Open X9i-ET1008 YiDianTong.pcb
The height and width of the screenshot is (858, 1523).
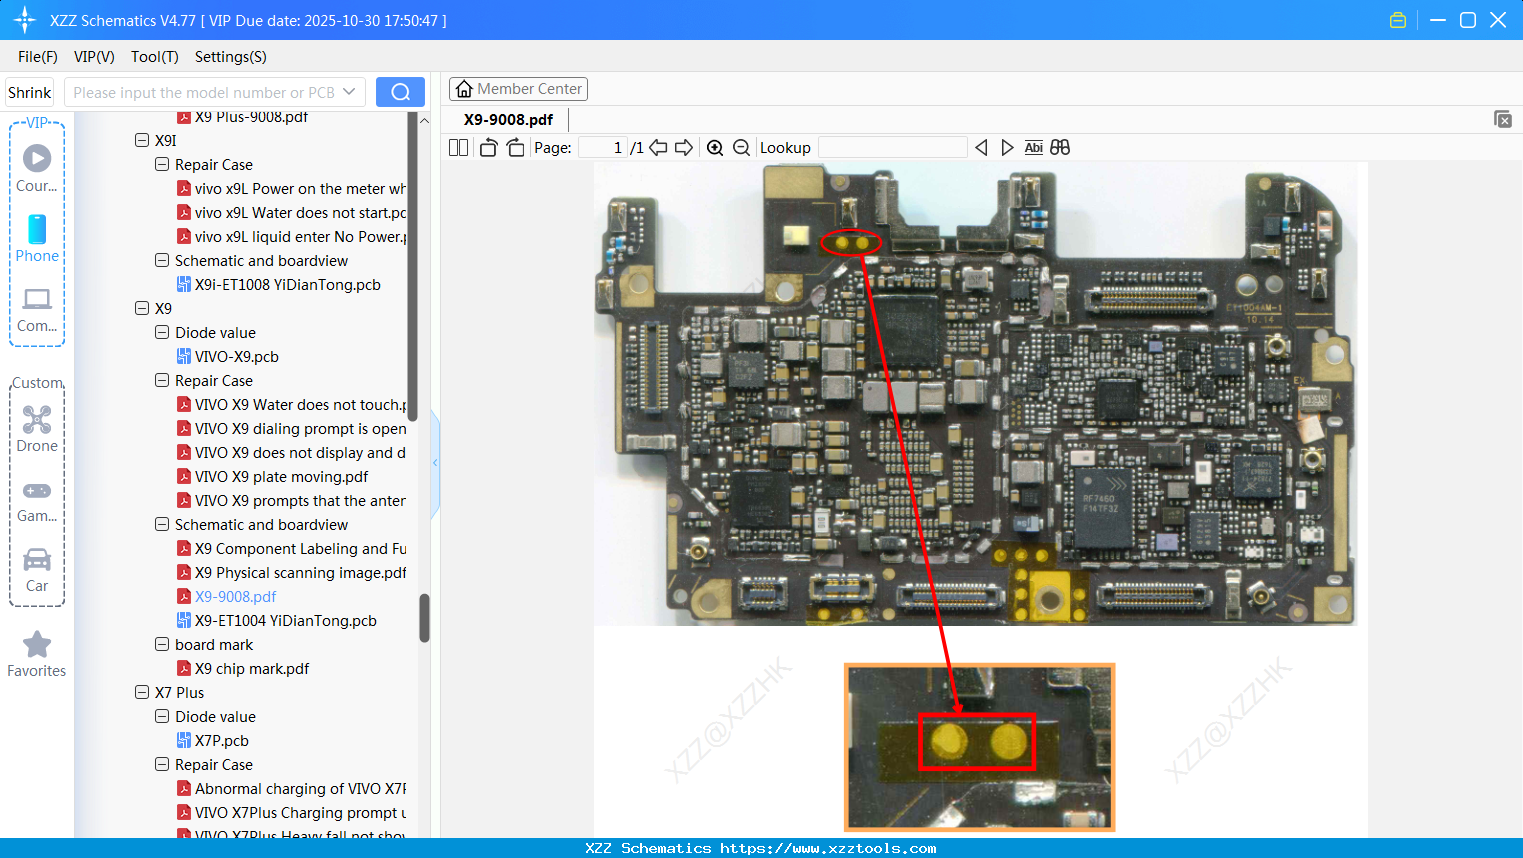(x=288, y=285)
